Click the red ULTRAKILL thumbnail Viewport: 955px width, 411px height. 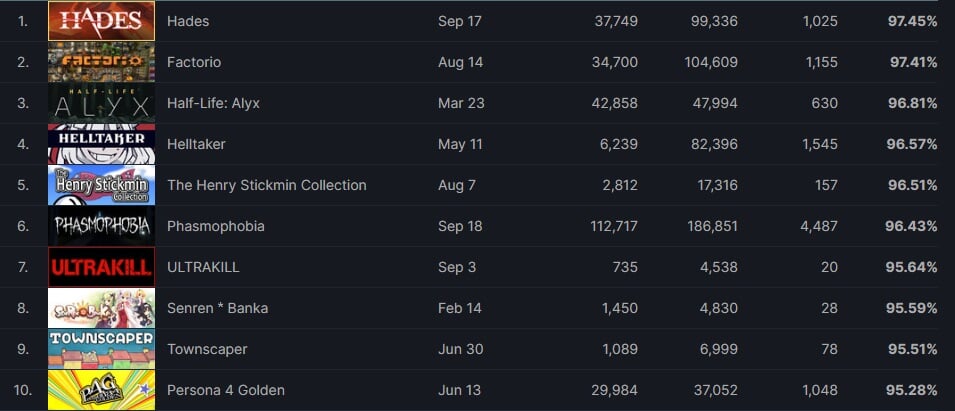click(x=101, y=267)
